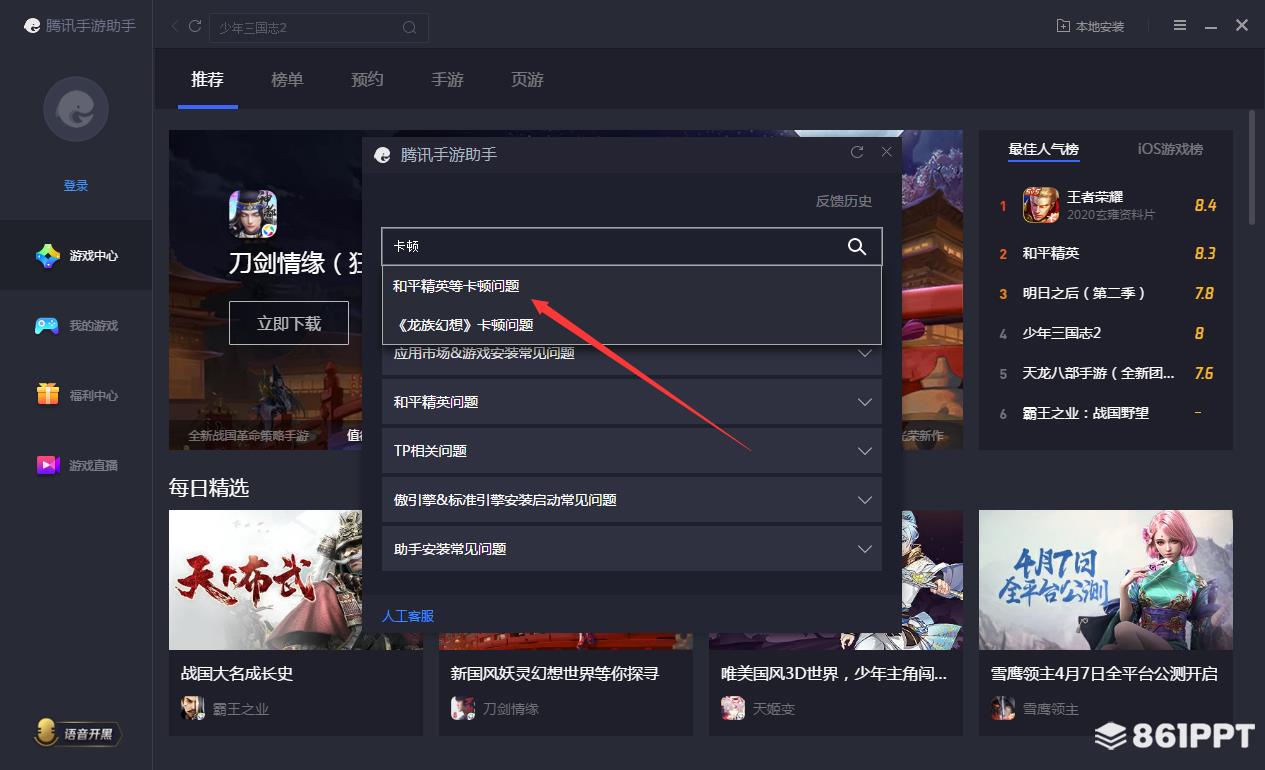Refresh the help dialog
The image size is (1265, 770).
pyautogui.click(x=856, y=152)
